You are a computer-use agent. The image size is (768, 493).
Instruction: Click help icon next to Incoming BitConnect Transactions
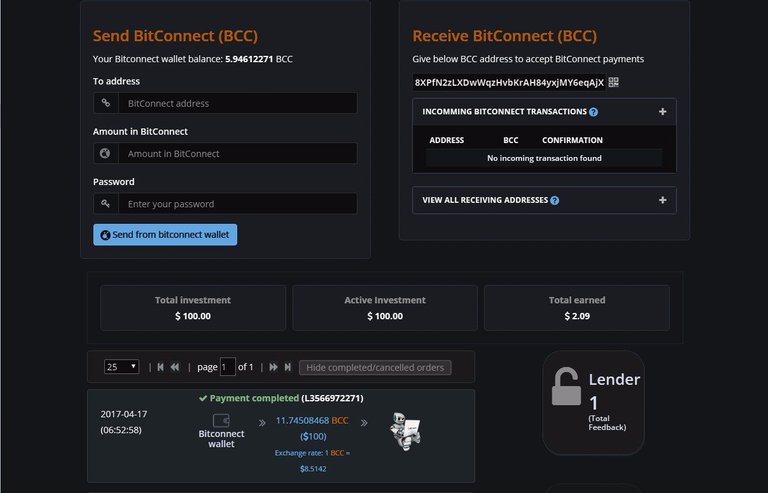point(594,112)
